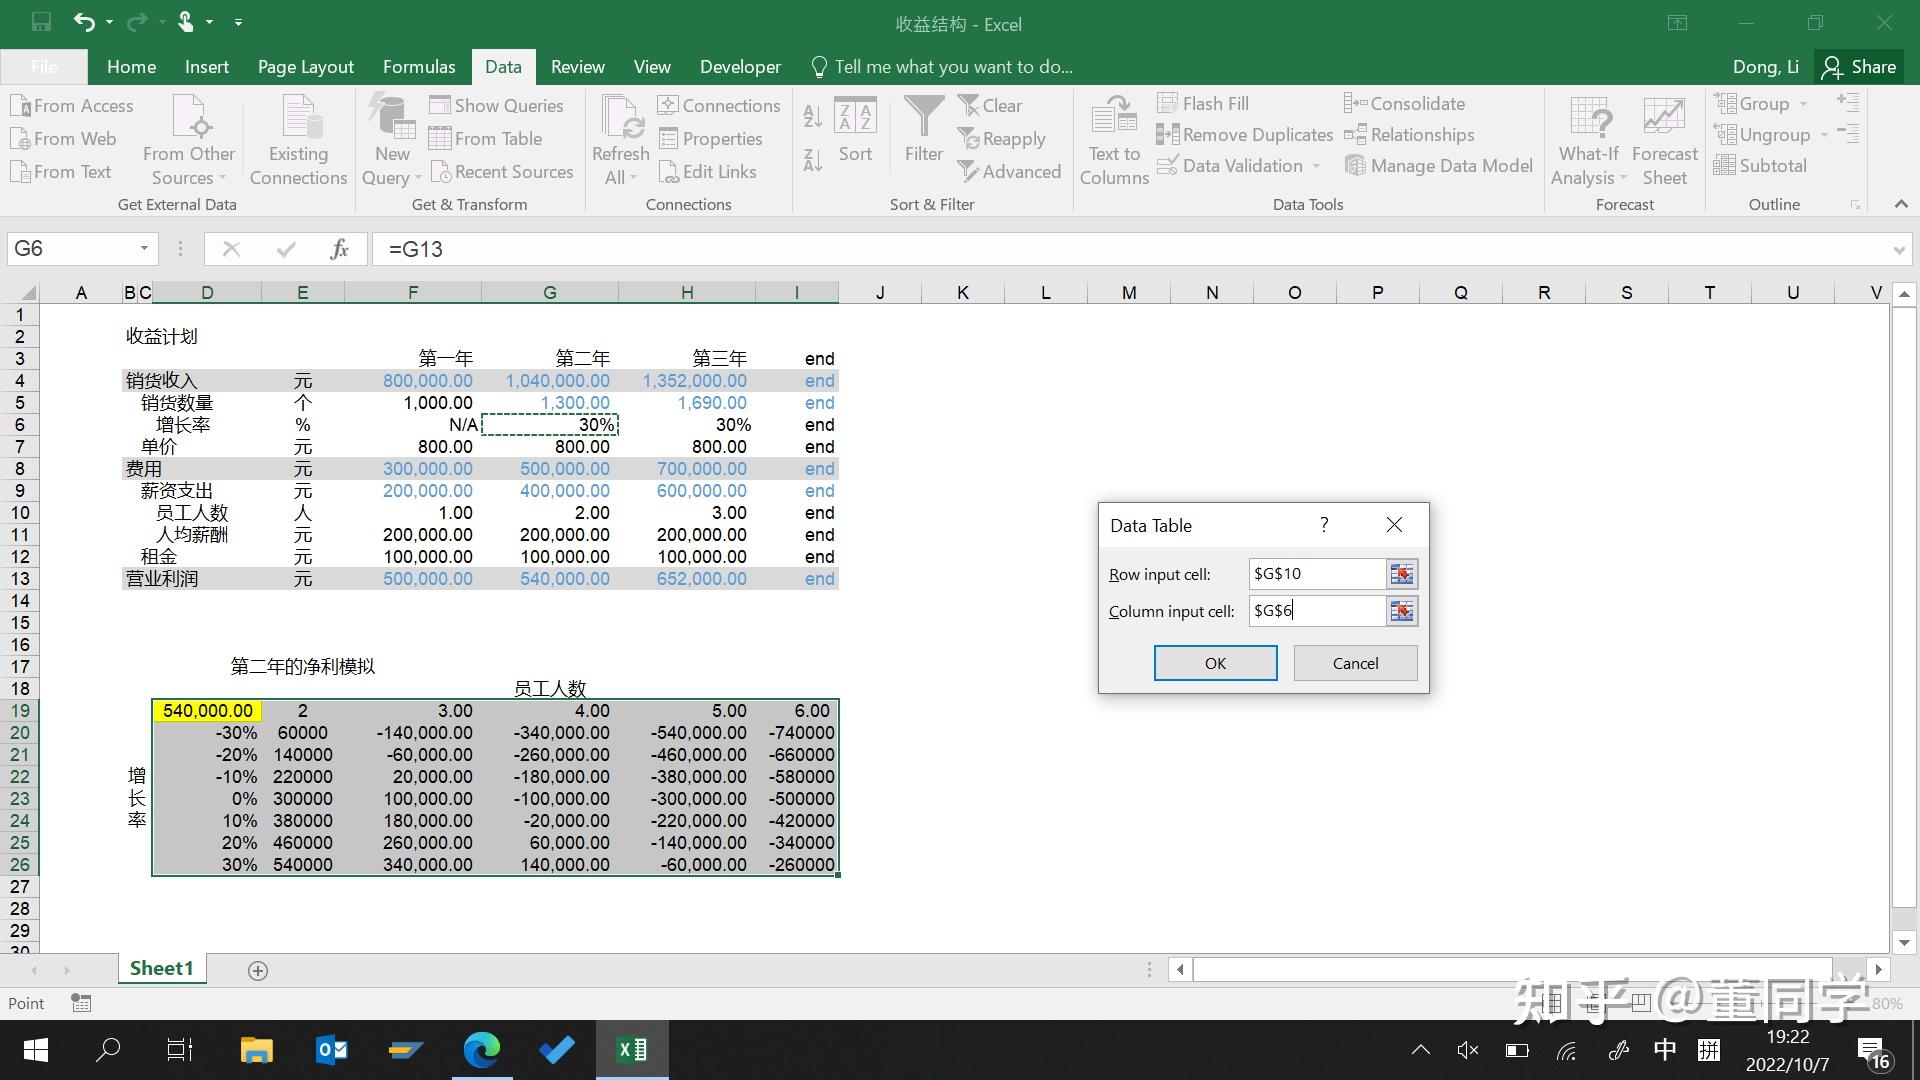The width and height of the screenshot is (1920, 1080).
Task: Click the Row input cell field
Action: click(x=1316, y=574)
